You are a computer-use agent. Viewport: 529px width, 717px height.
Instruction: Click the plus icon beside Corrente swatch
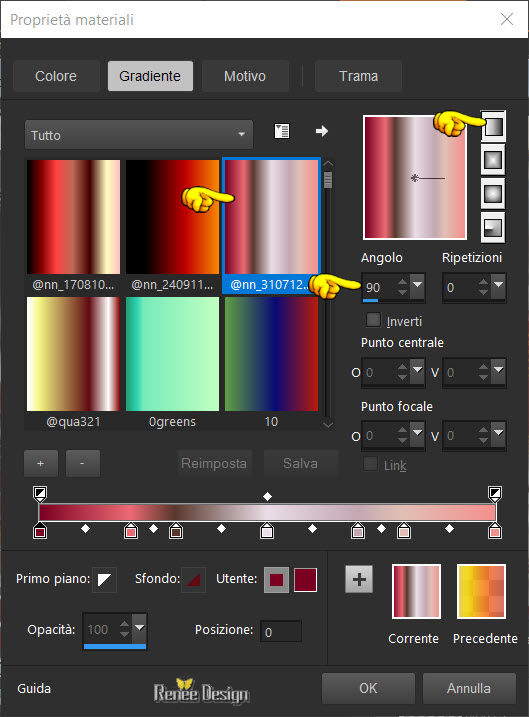point(359,579)
